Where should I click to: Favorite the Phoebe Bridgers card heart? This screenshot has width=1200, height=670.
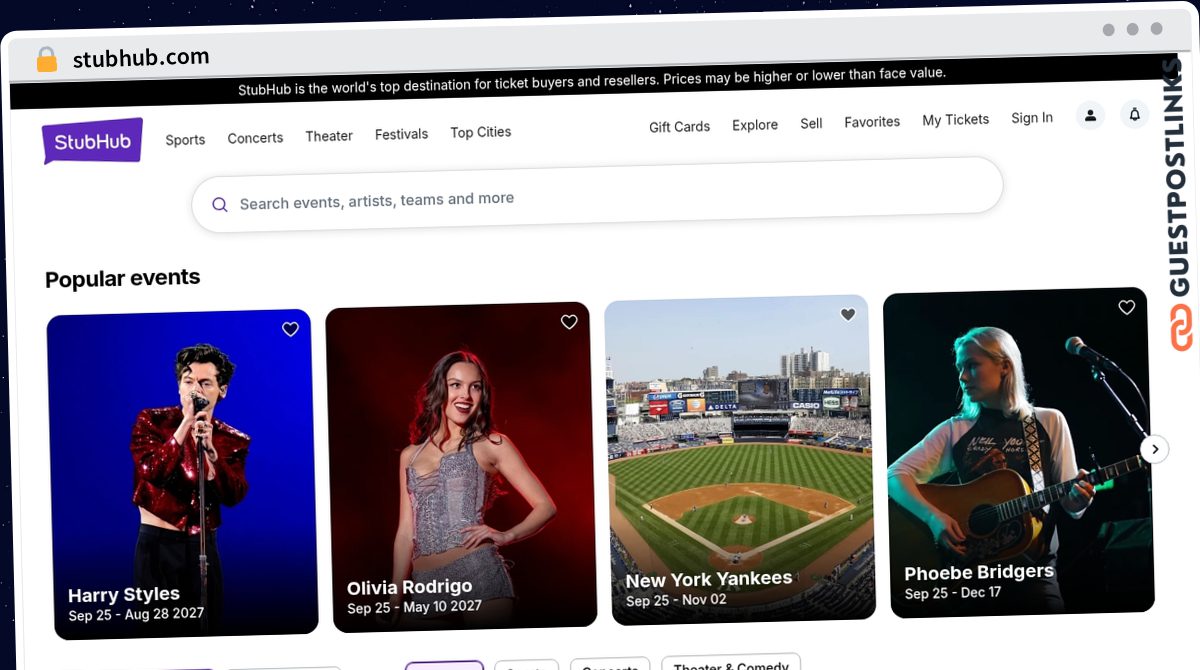coord(1127,307)
